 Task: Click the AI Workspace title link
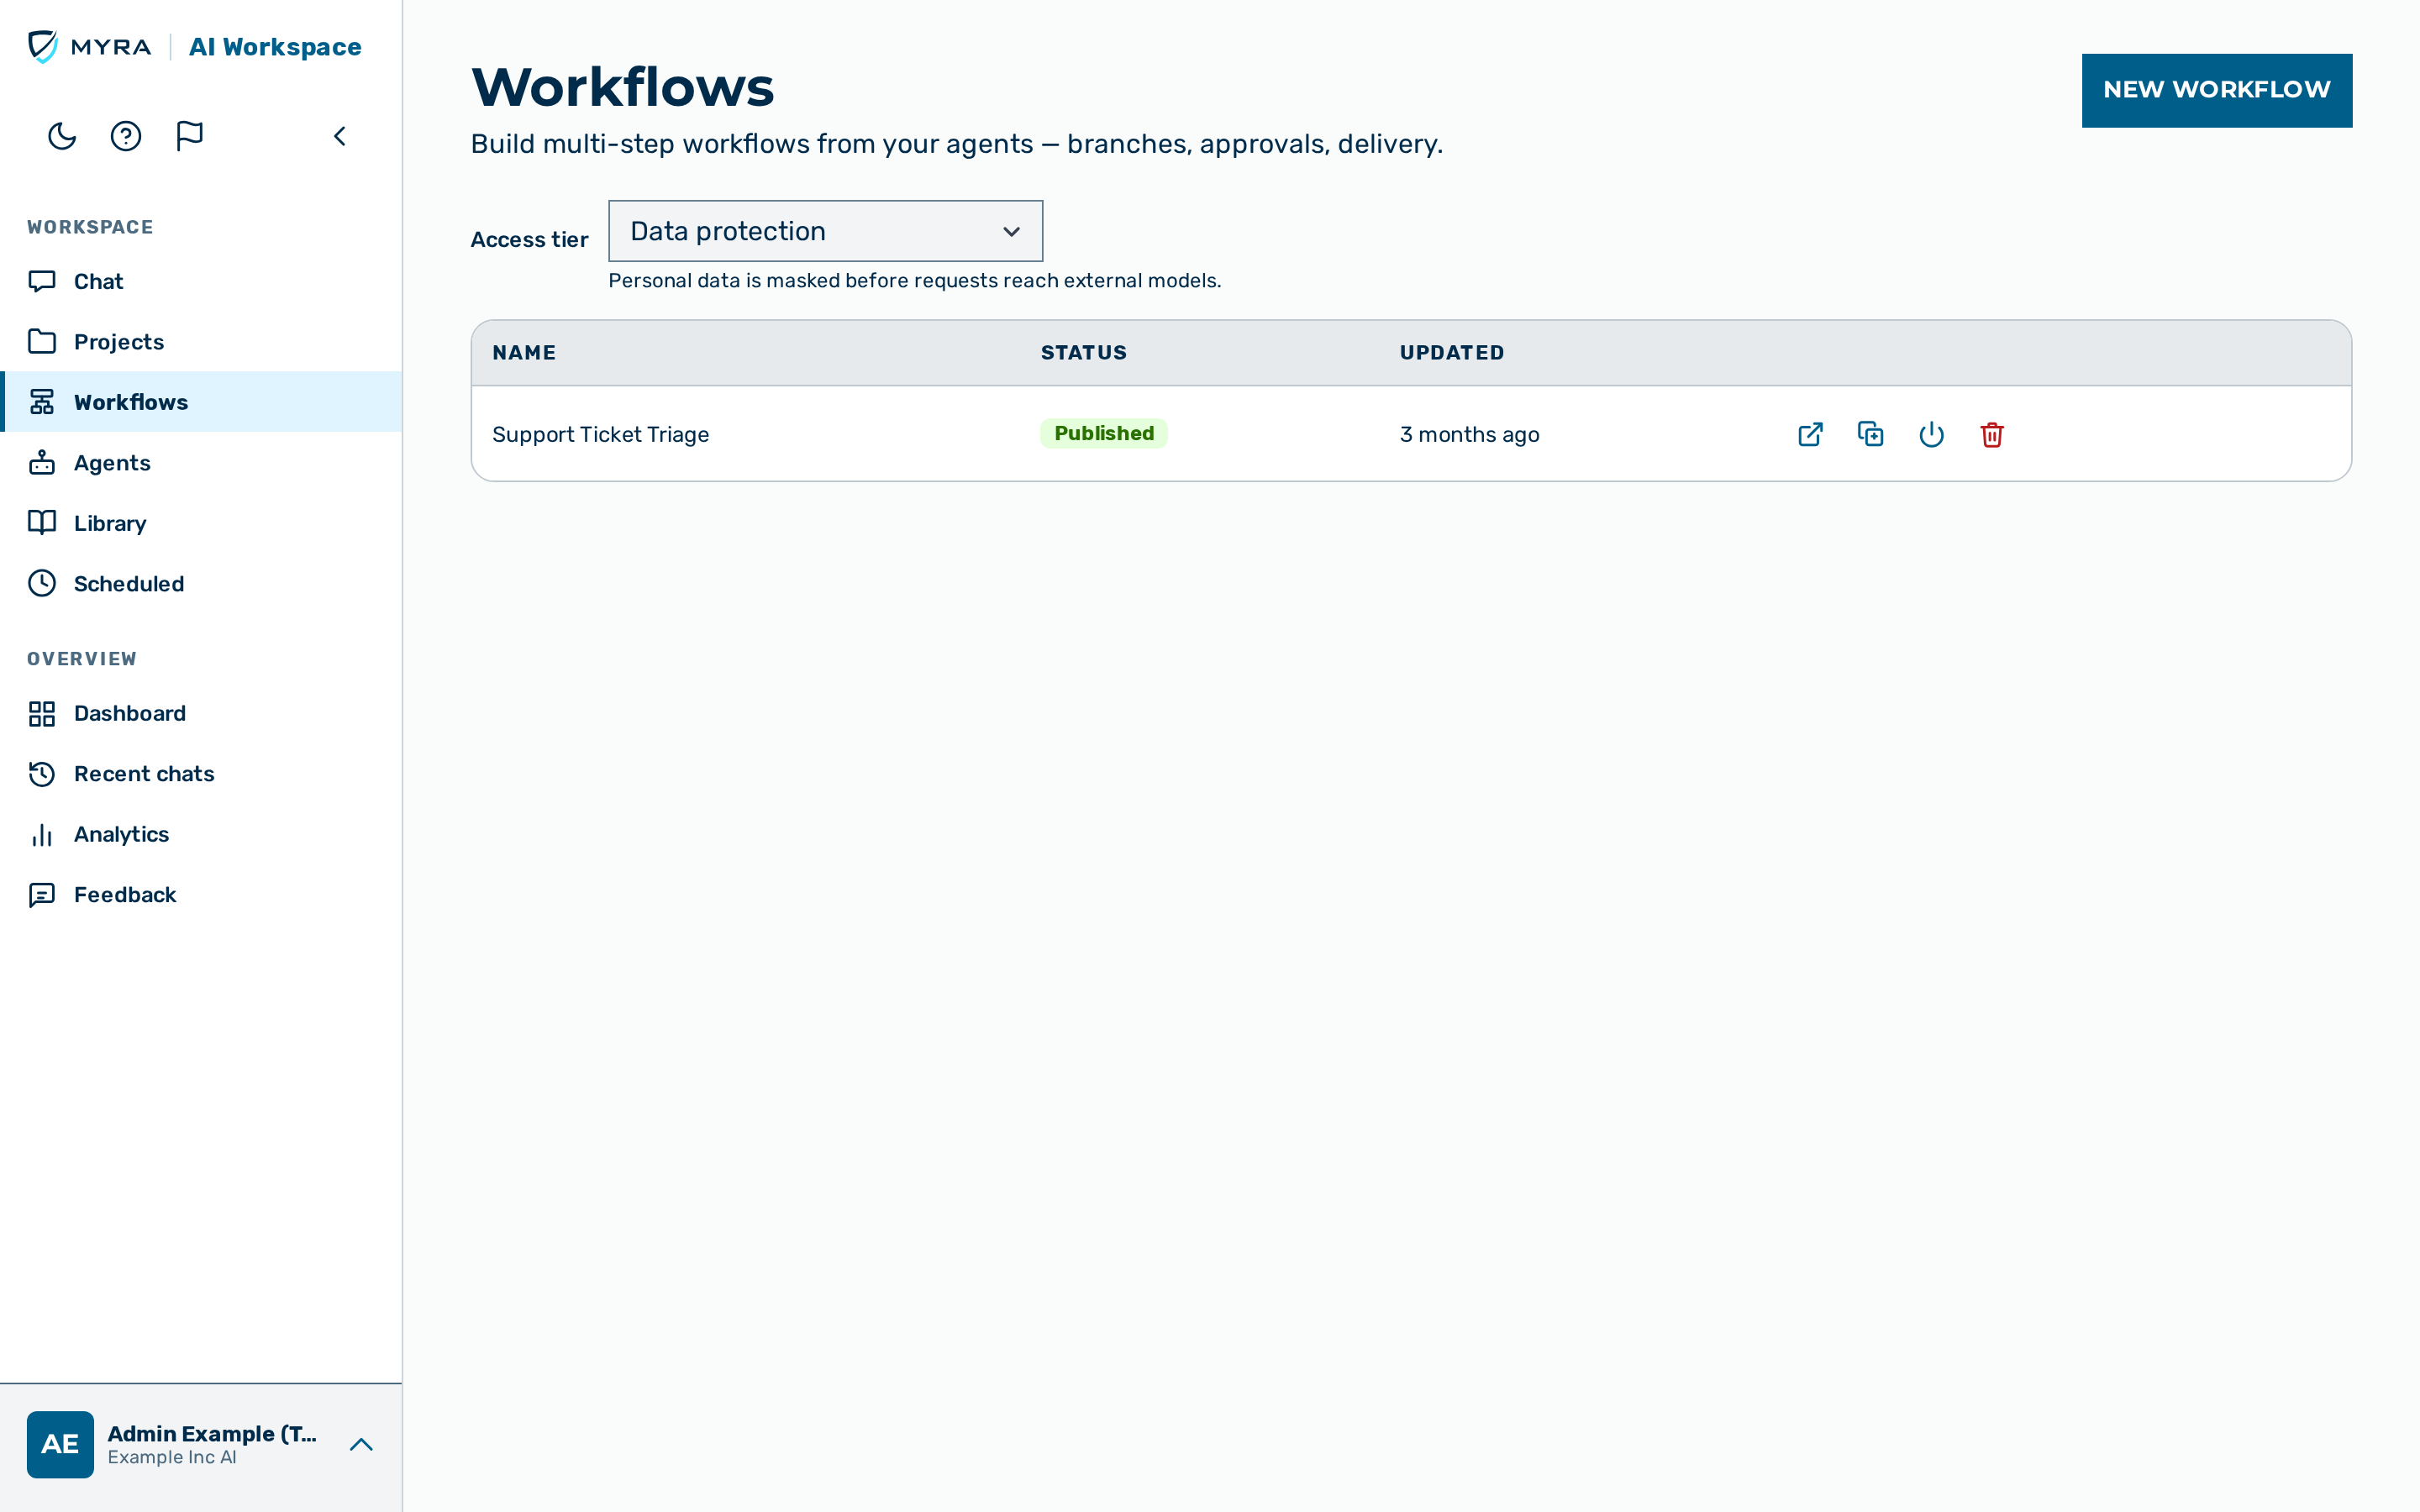pos(275,47)
